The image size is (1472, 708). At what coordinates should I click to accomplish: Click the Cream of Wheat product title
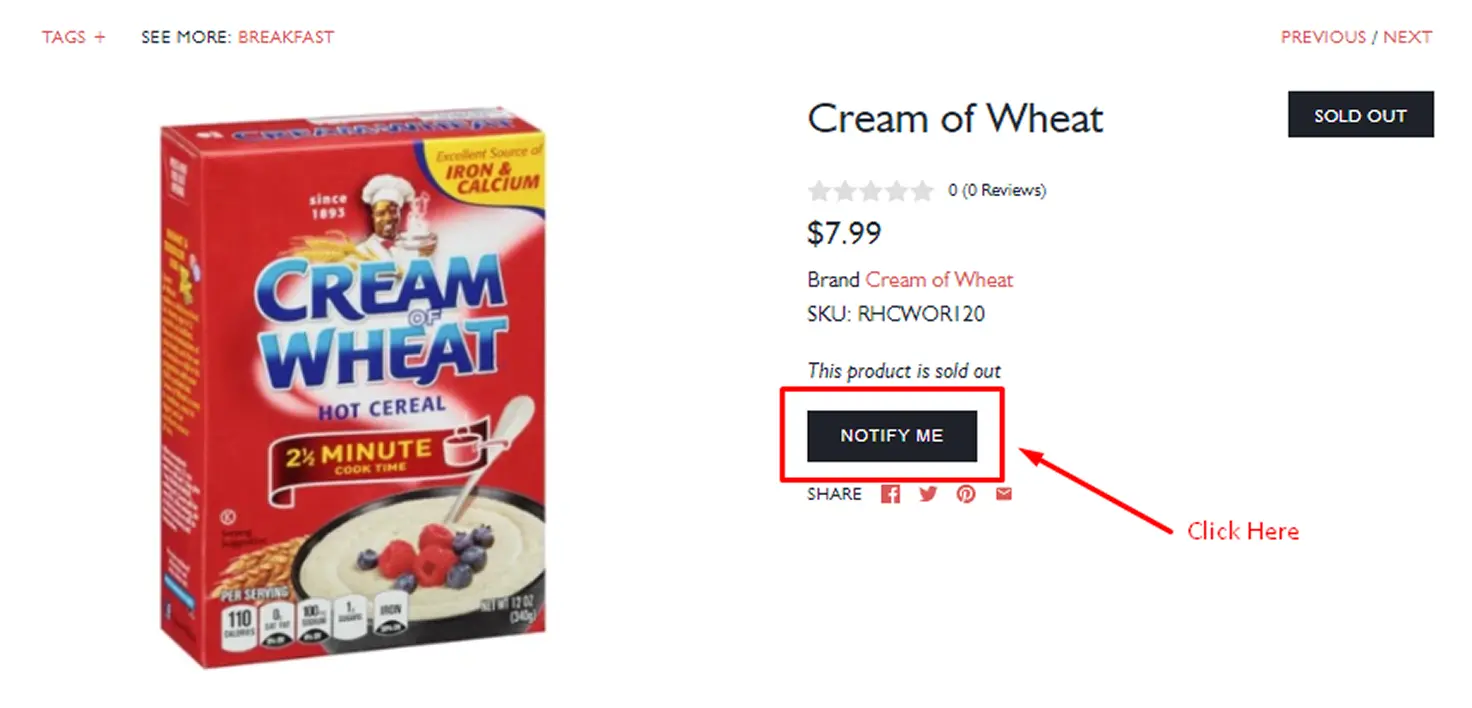click(x=955, y=119)
